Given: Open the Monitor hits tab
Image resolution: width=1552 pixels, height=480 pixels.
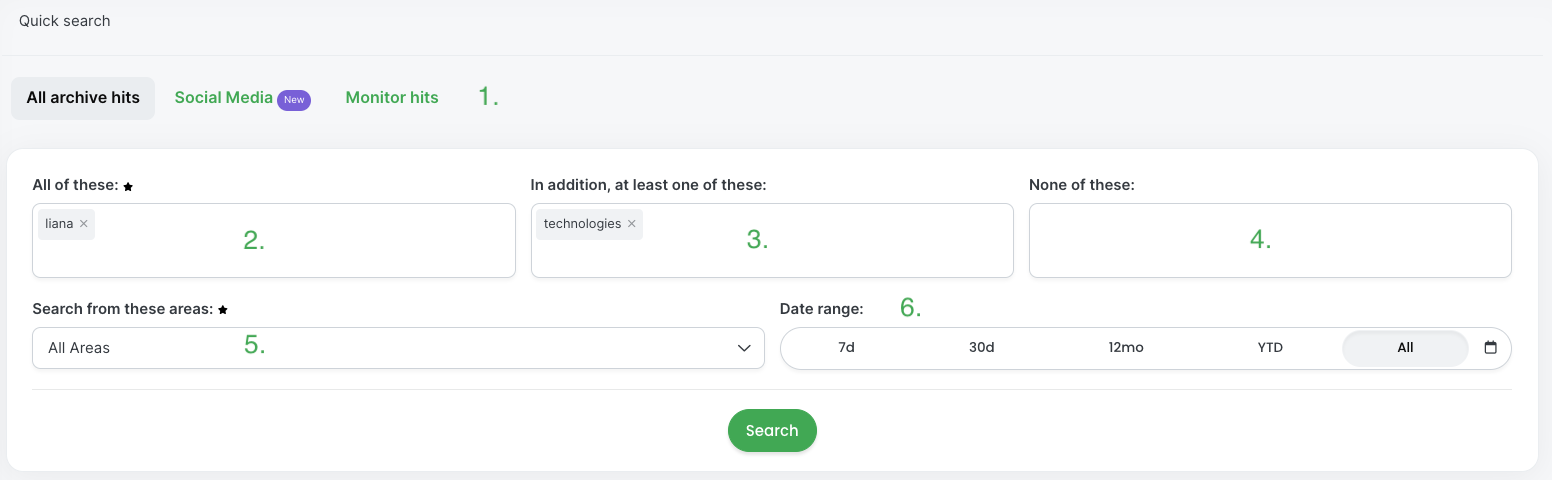Looking at the screenshot, I should pos(392,98).
